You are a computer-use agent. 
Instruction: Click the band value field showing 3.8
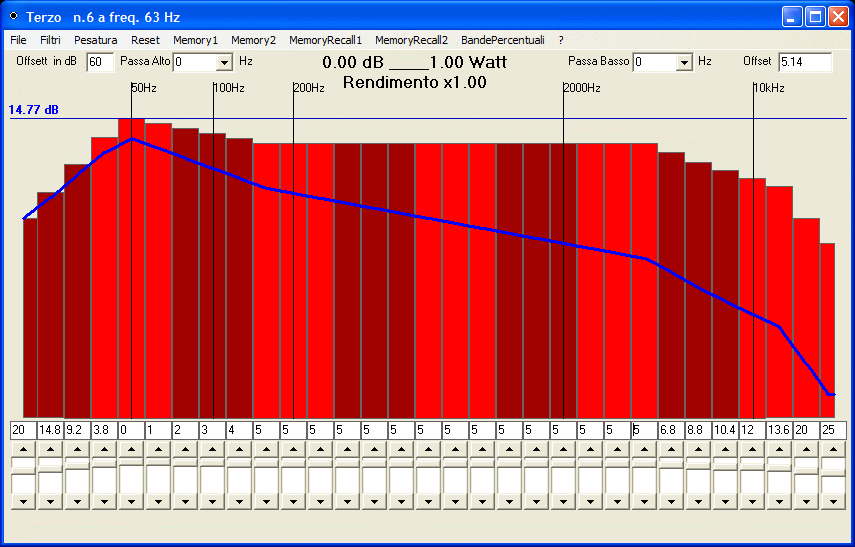coord(104,430)
